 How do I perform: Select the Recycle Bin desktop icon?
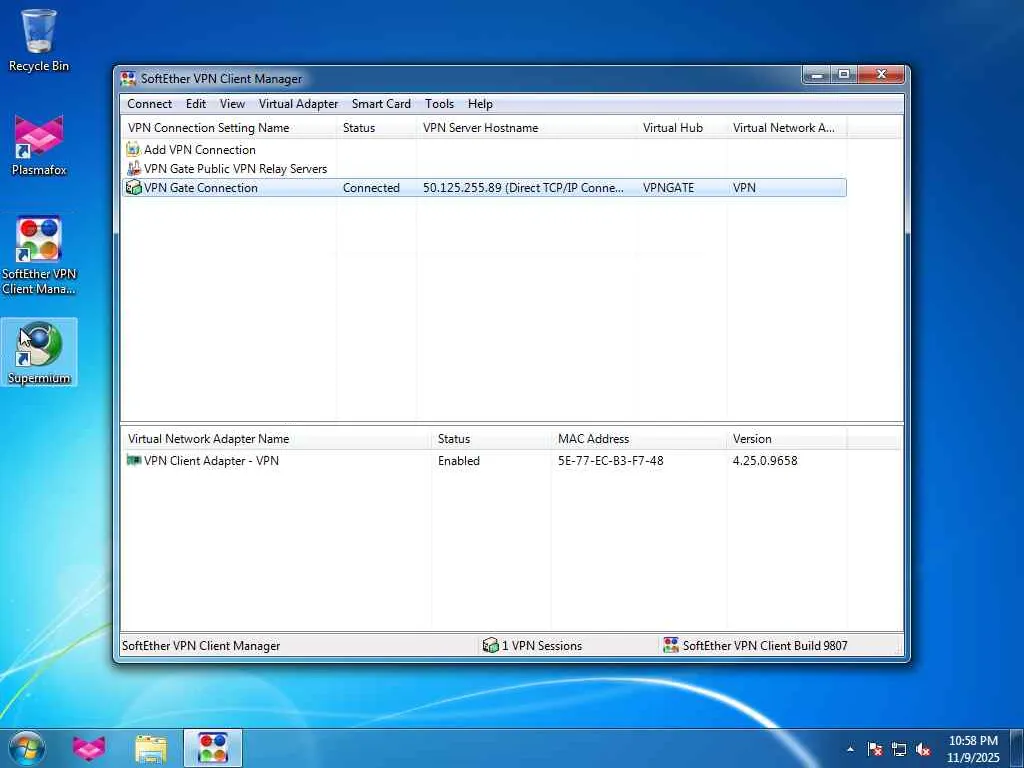(x=39, y=40)
